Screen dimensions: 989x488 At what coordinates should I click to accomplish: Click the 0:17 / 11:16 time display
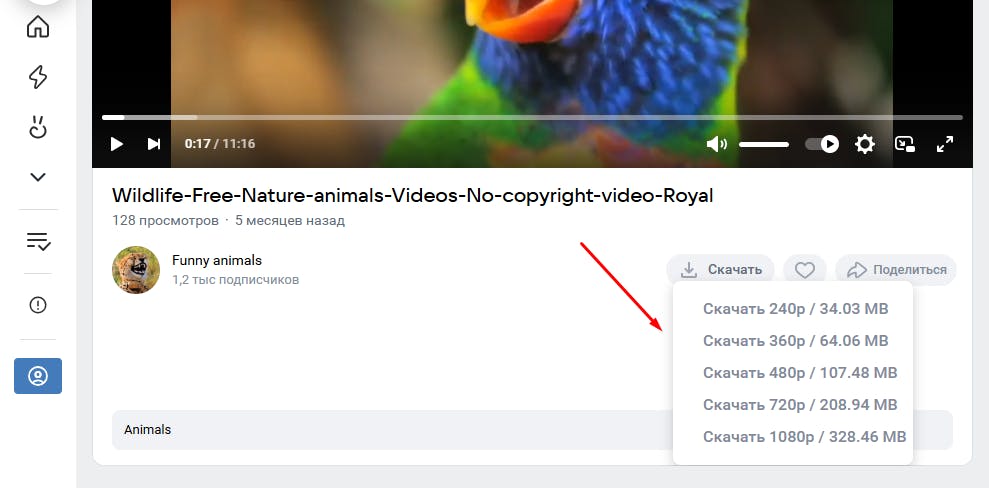(x=219, y=144)
